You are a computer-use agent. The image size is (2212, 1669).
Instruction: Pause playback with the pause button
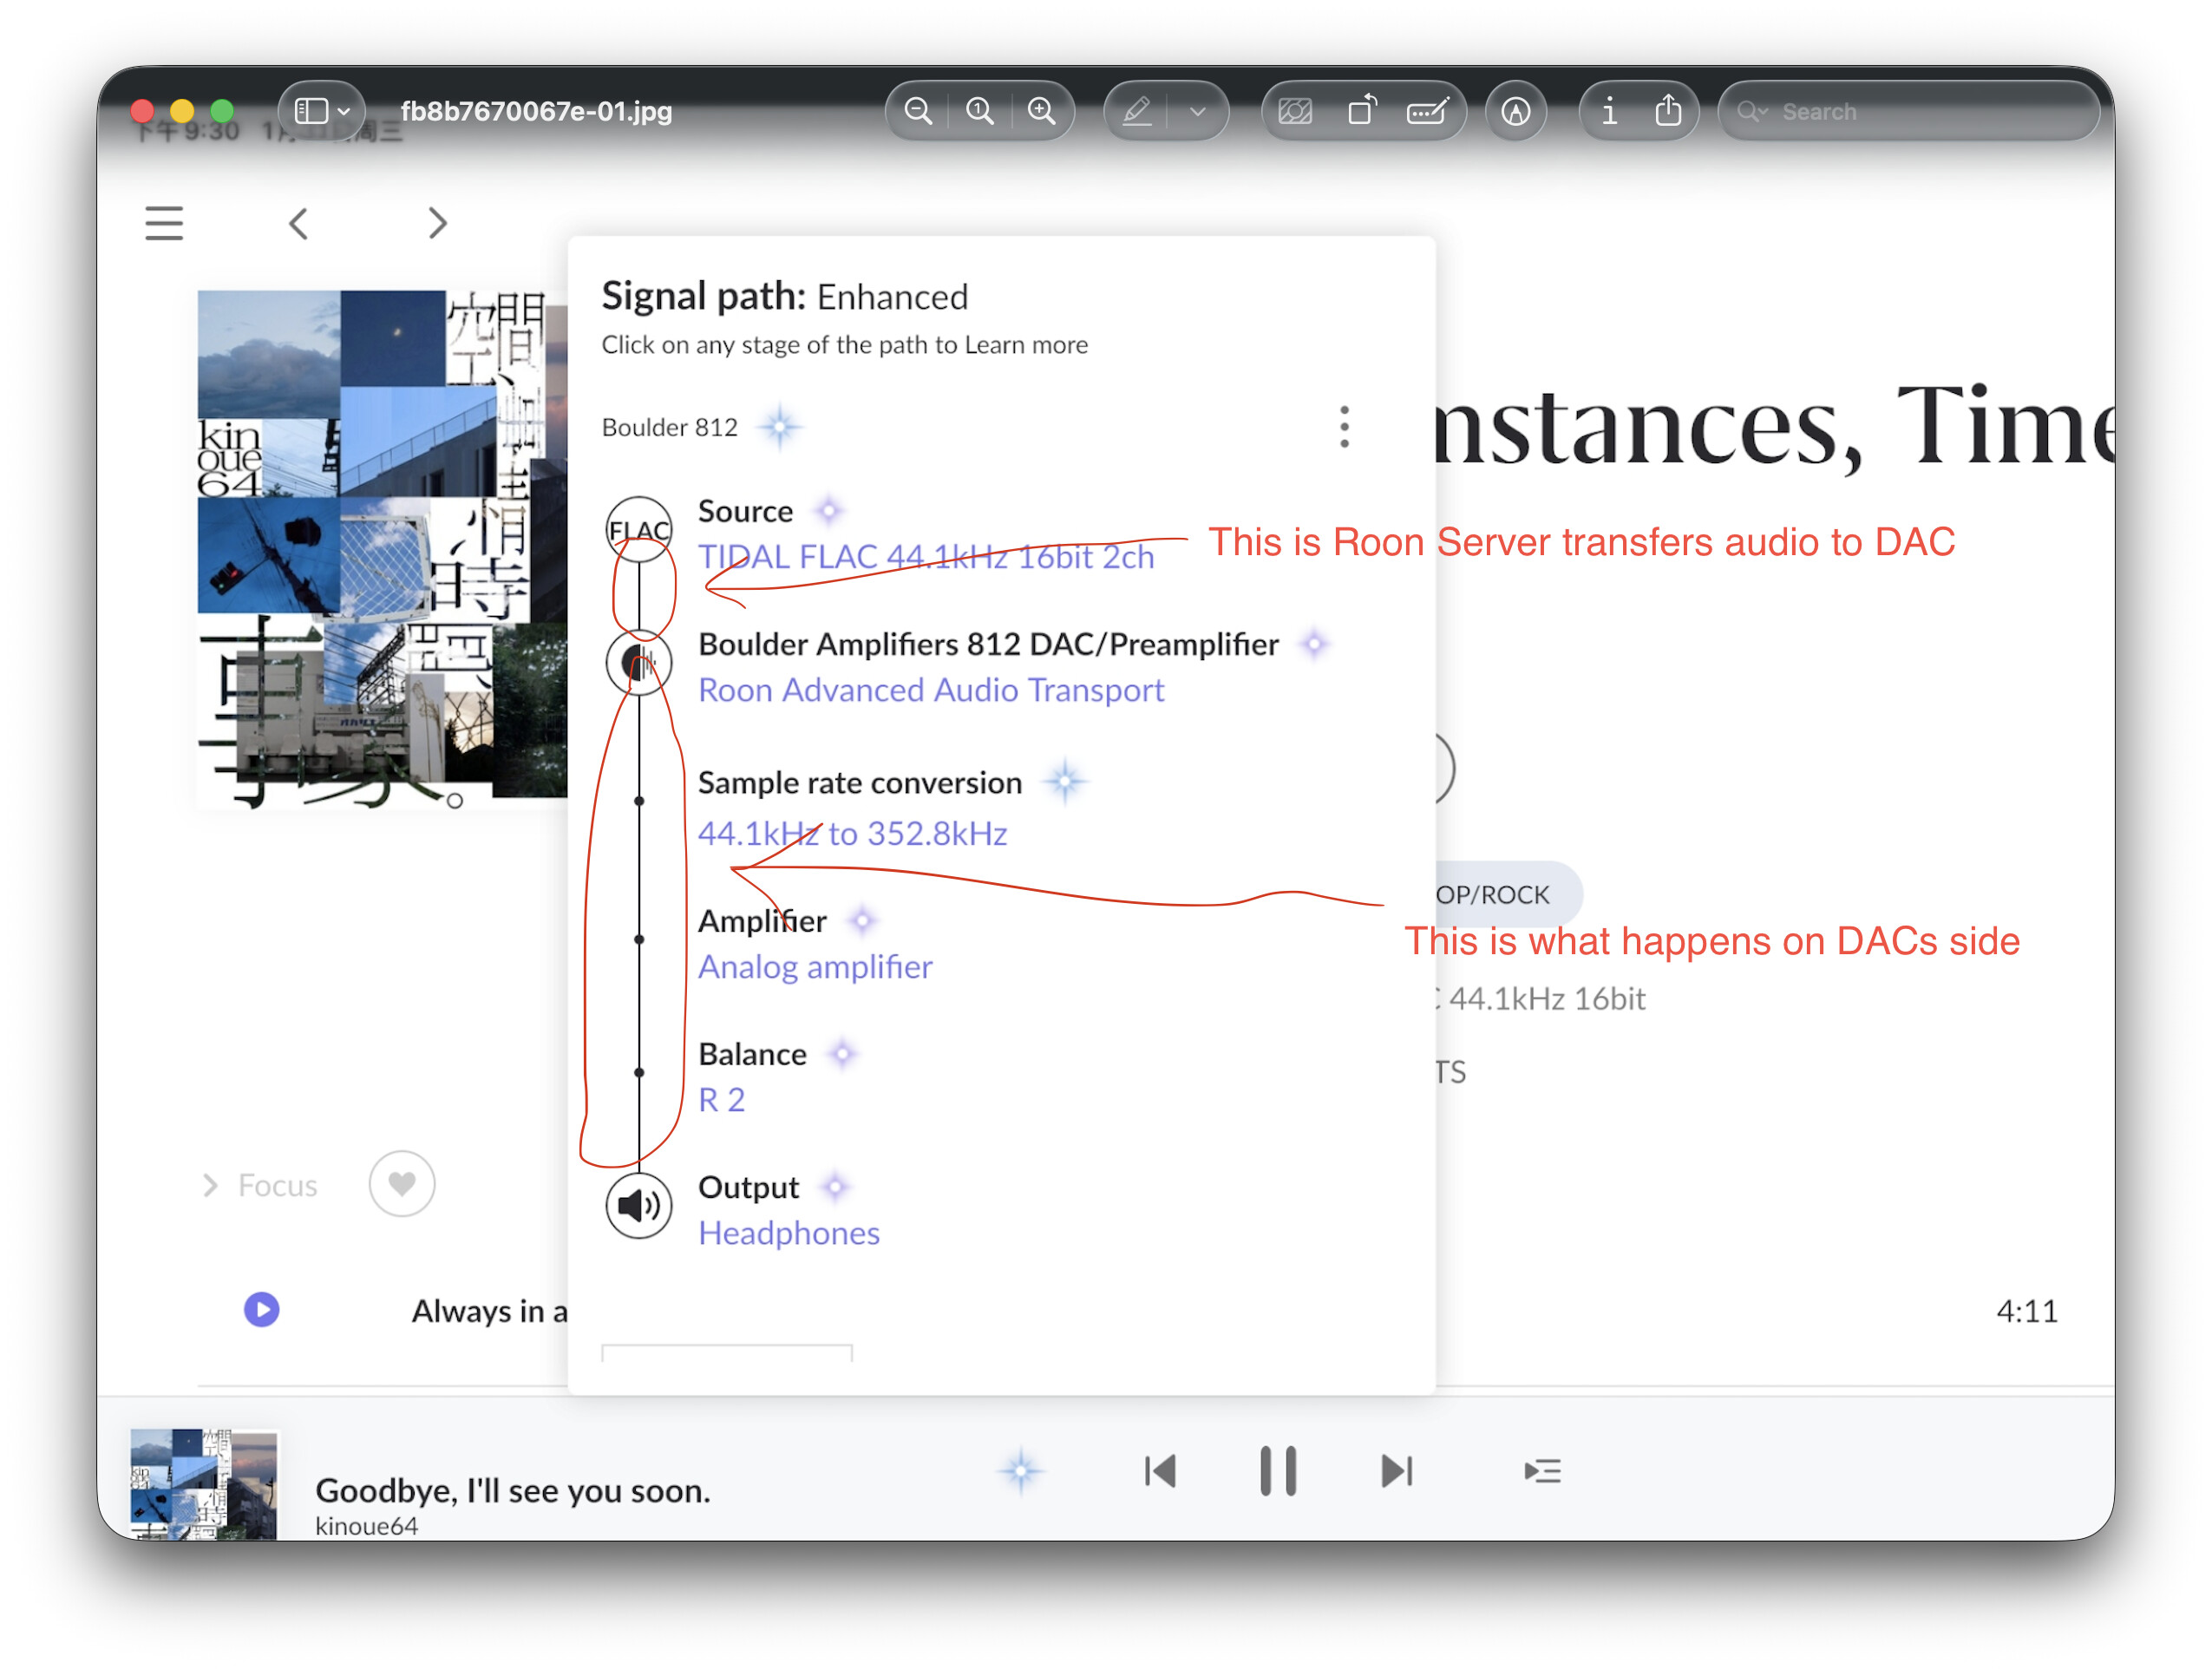click(x=1278, y=1471)
